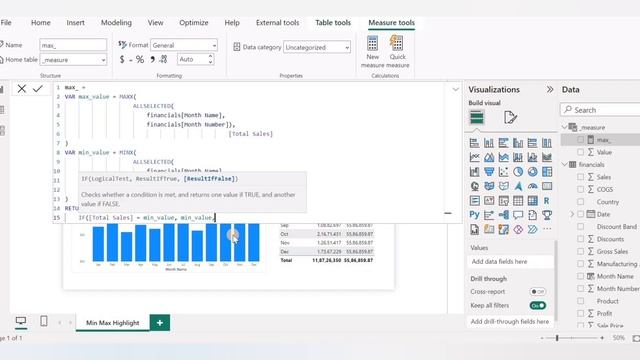
Task: Select the pie chart visual
Action: coord(518,172)
